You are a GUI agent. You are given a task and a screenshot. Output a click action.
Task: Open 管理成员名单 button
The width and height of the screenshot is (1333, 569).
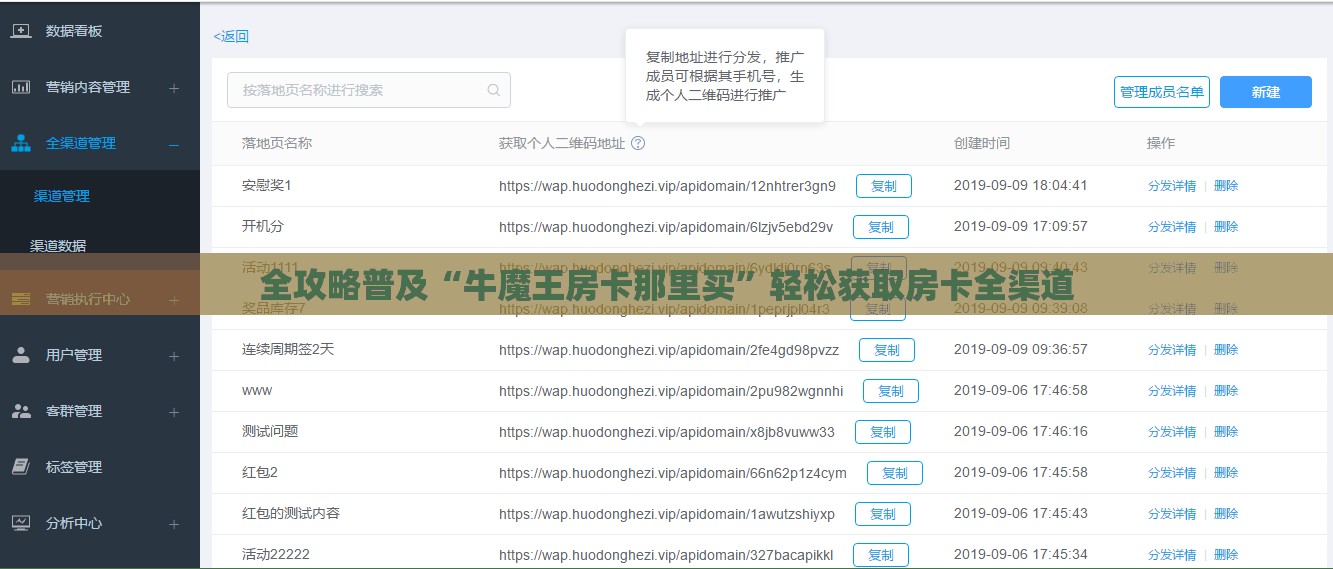tap(1161, 92)
